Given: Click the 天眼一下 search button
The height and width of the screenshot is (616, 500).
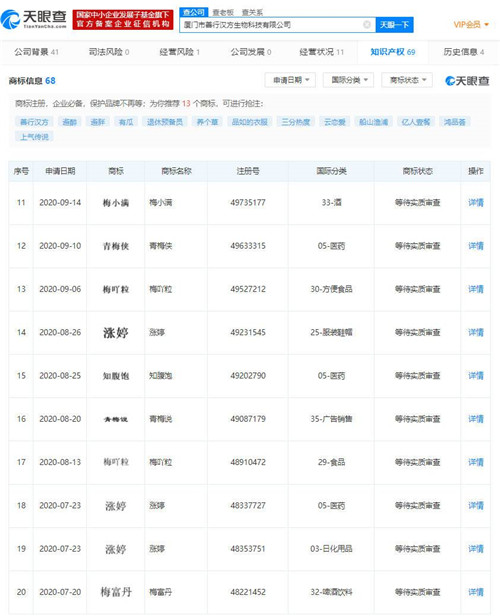Looking at the screenshot, I should pyautogui.click(x=394, y=25).
